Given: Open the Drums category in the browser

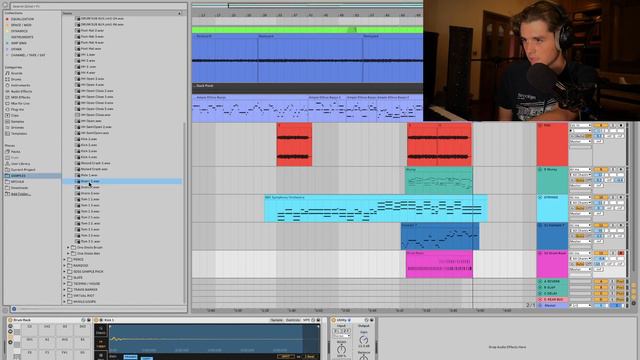Looking at the screenshot, I should coord(16,79).
